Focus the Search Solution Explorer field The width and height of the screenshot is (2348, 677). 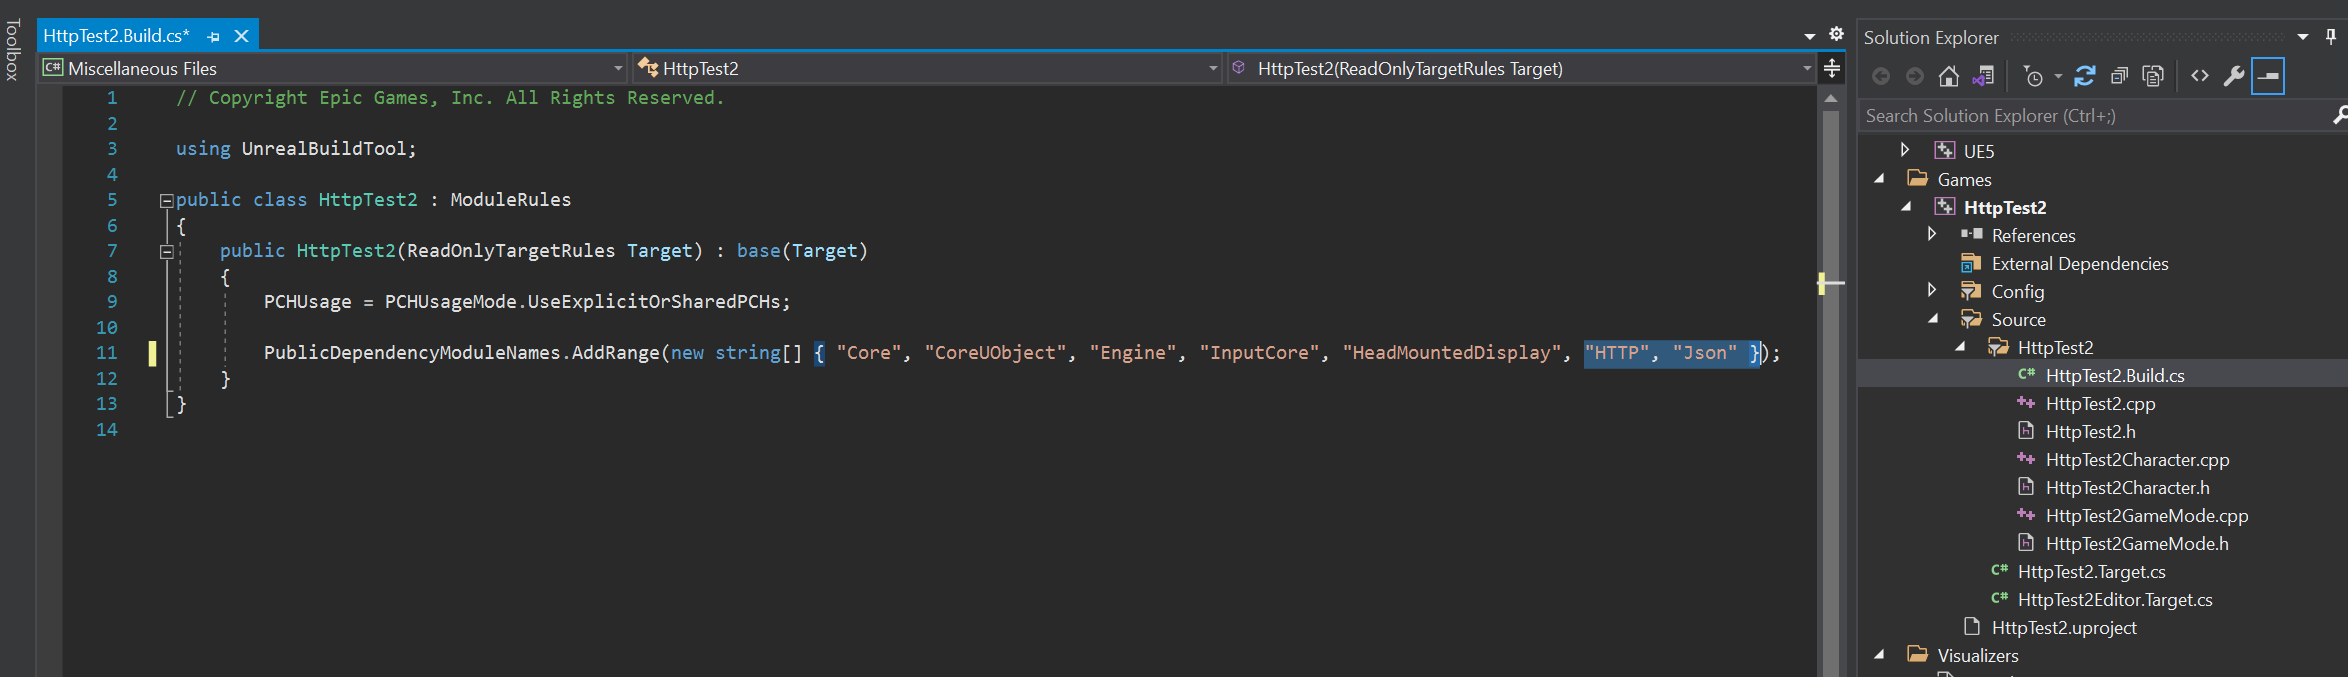[2090, 116]
